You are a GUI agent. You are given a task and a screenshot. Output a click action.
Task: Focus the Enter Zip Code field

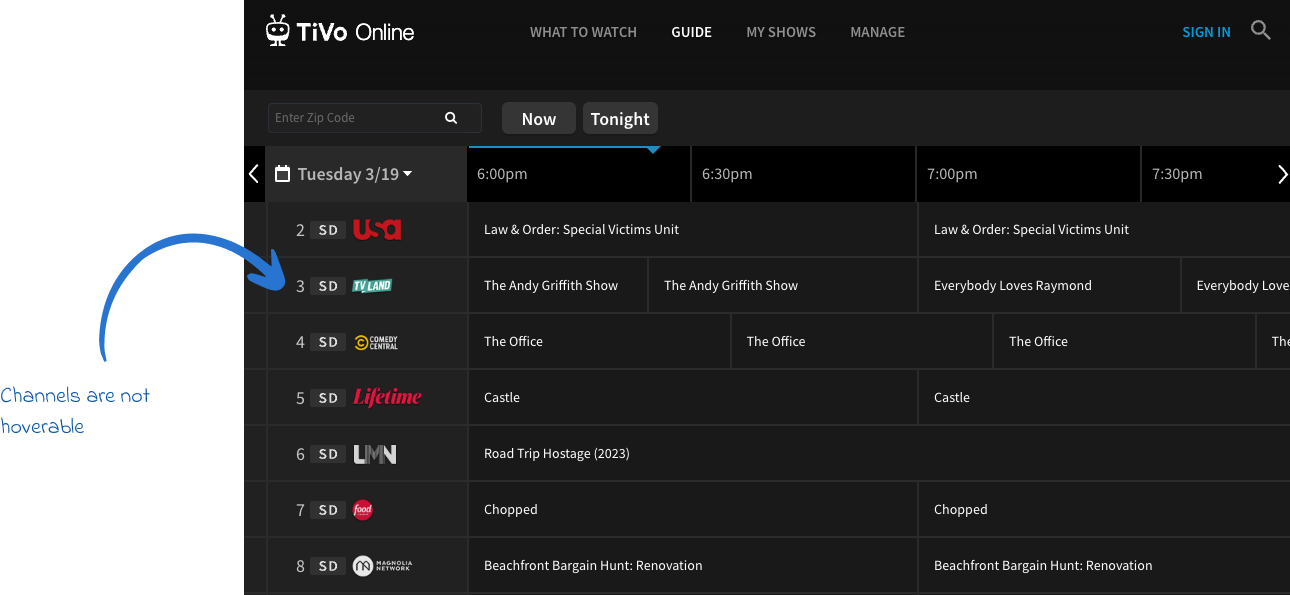click(x=375, y=118)
